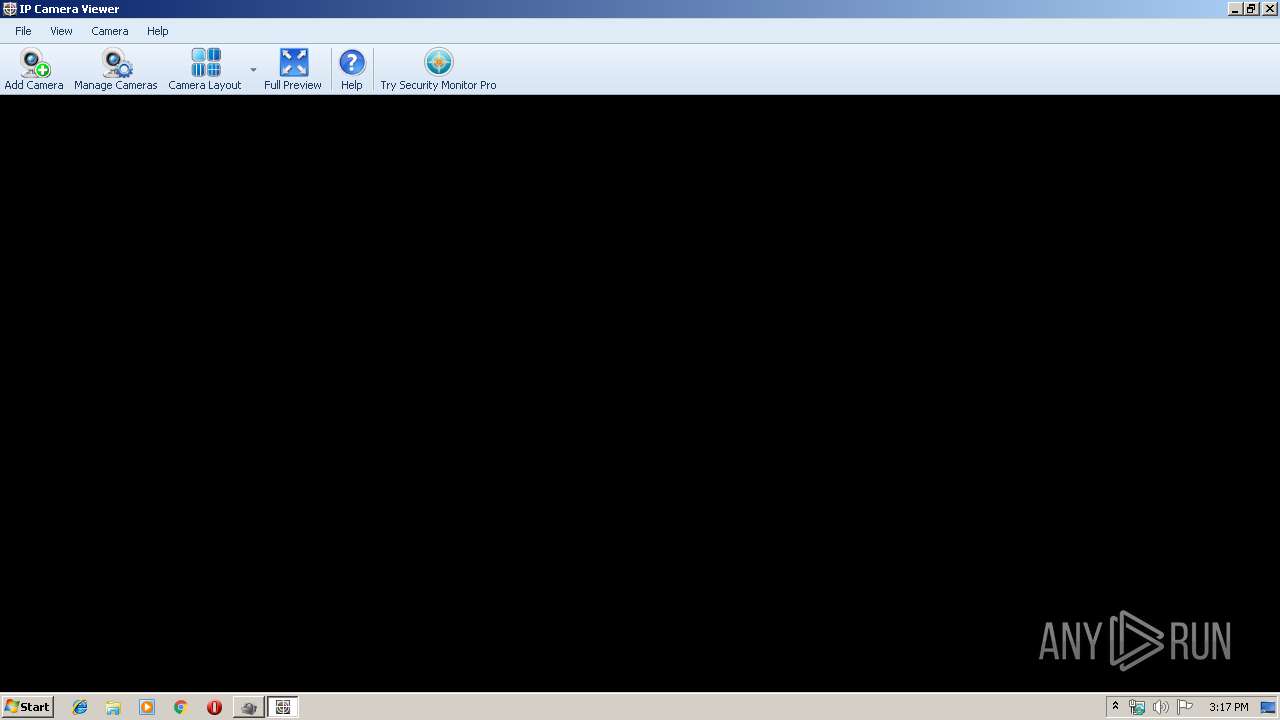
Task: Open the Help menu in the menu bar
Action: 158,31
